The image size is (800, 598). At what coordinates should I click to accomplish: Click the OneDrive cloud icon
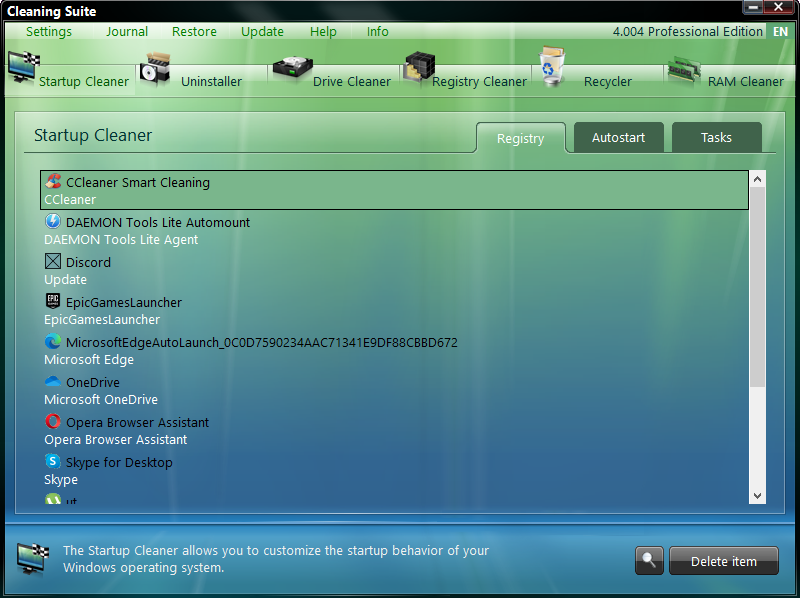click(53, 381)
